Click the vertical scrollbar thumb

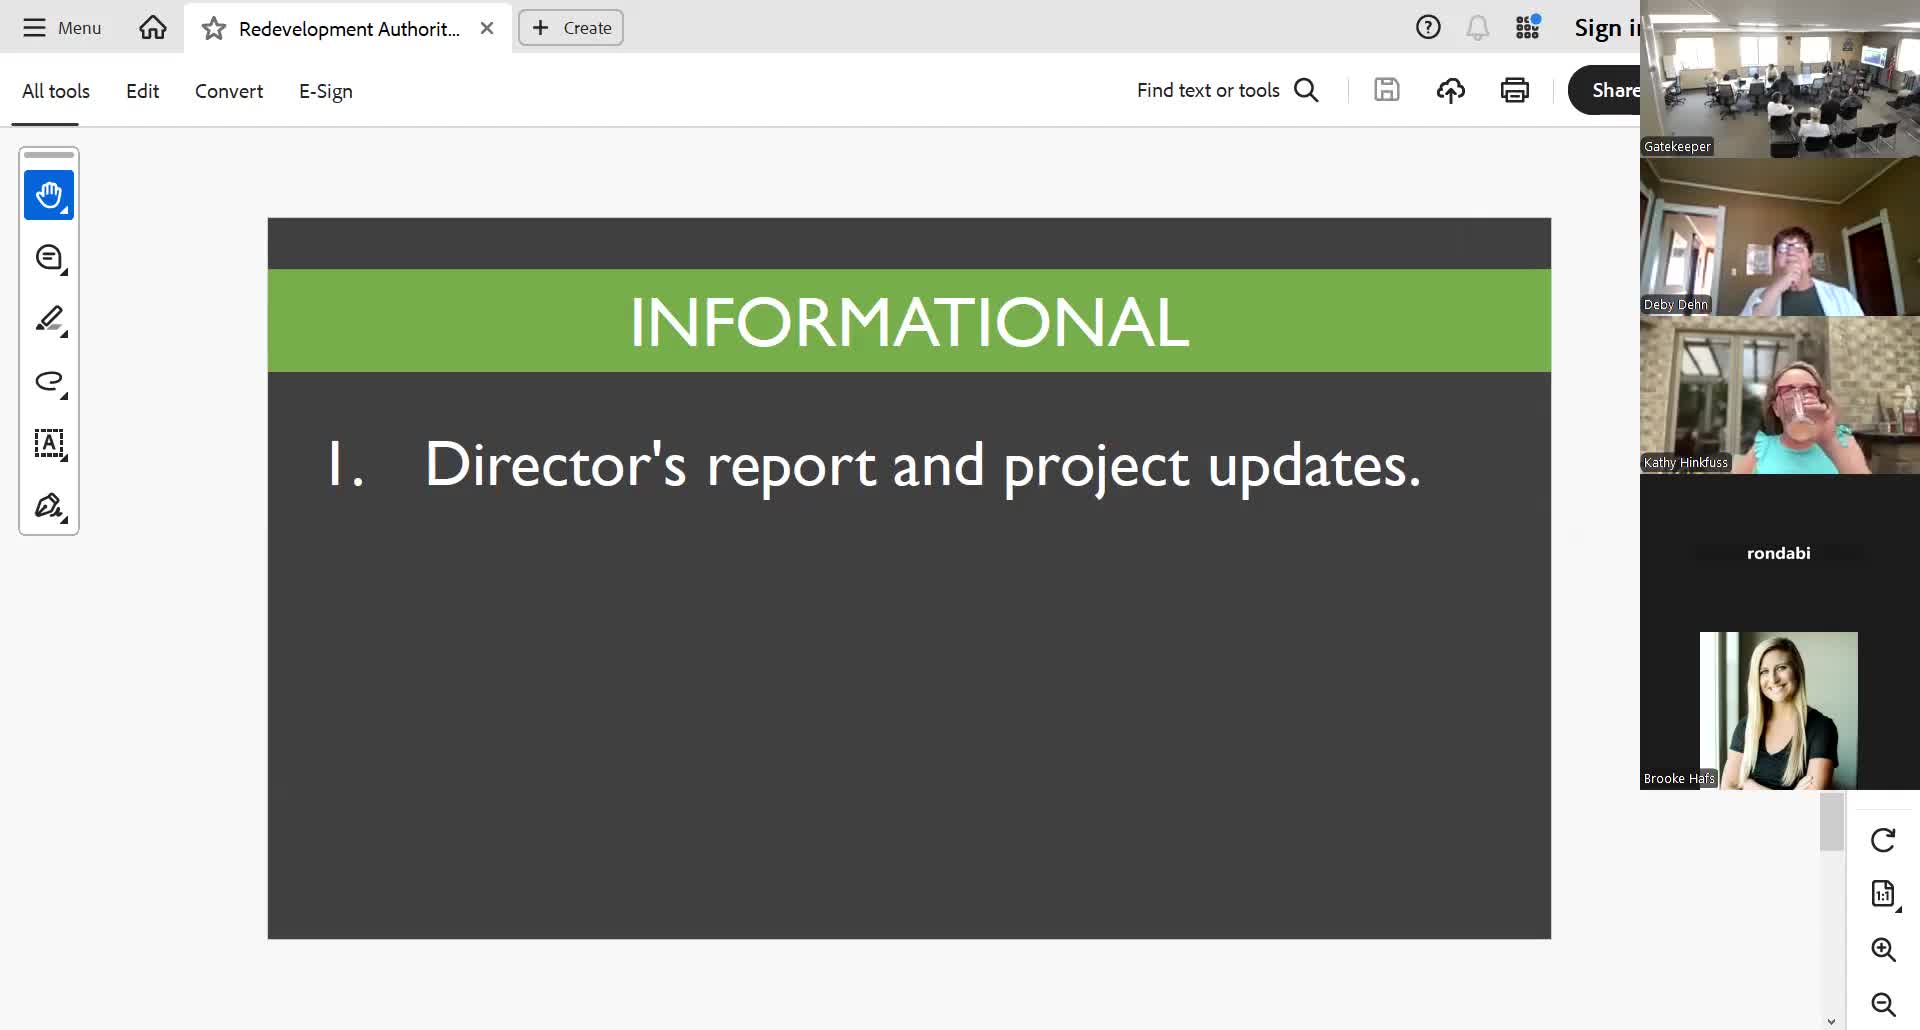(x=1831, y=822)
